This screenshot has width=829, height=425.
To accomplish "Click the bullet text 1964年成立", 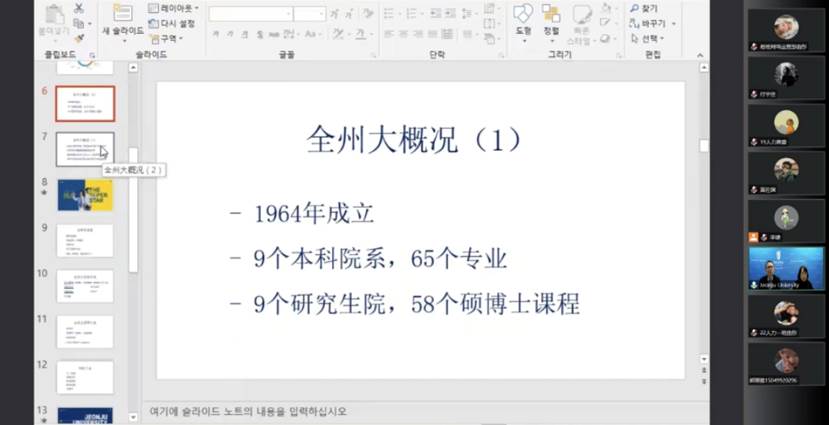I will click(x=314, y=214).
